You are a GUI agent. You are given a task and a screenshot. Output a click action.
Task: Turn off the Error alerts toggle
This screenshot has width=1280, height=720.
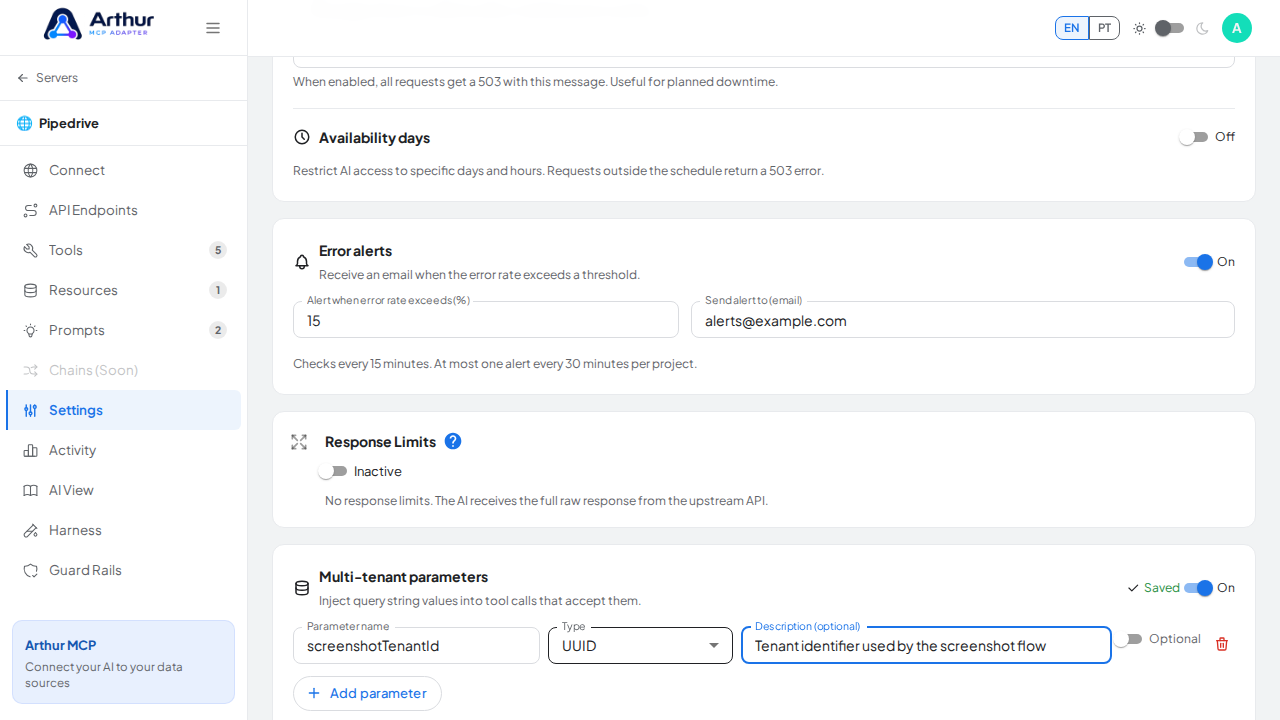click(x=1198, y=262)
